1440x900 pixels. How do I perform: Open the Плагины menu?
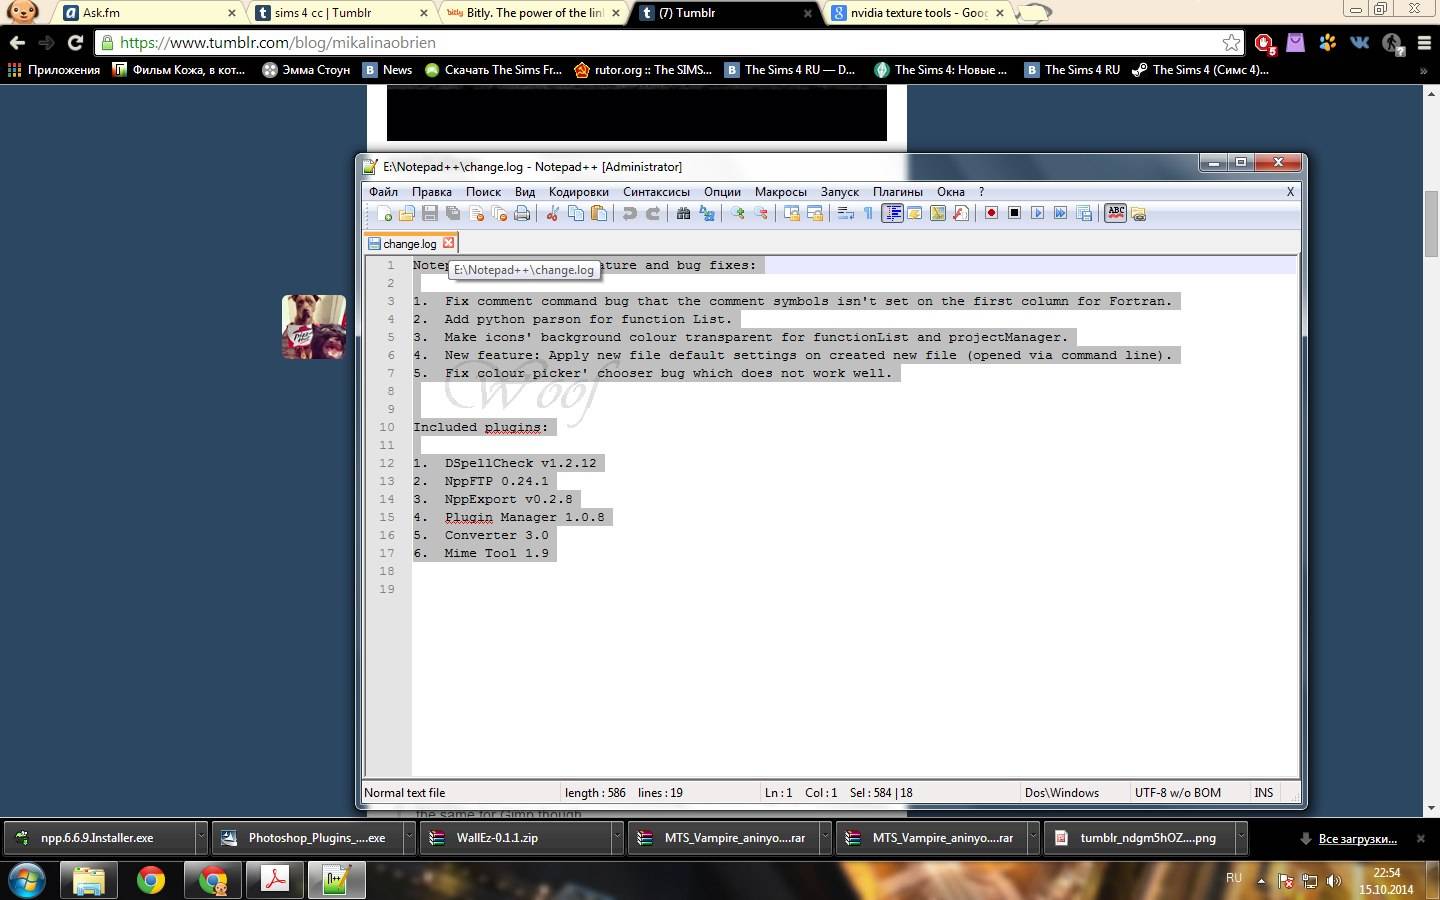coord(897,192)
